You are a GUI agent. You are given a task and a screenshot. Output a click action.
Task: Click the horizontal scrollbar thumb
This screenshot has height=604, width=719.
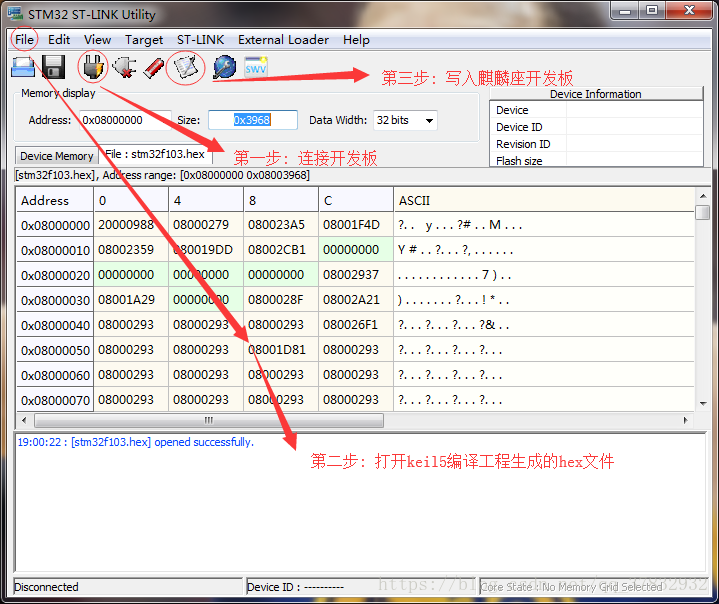[209, 420]
